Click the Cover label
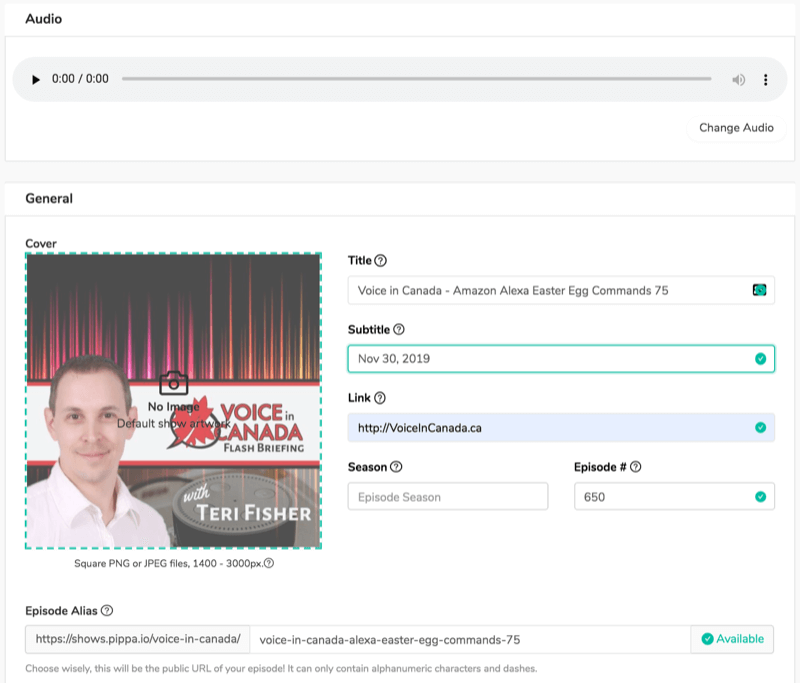This screenshot has height=683, width=800. [x=41, y=244]
